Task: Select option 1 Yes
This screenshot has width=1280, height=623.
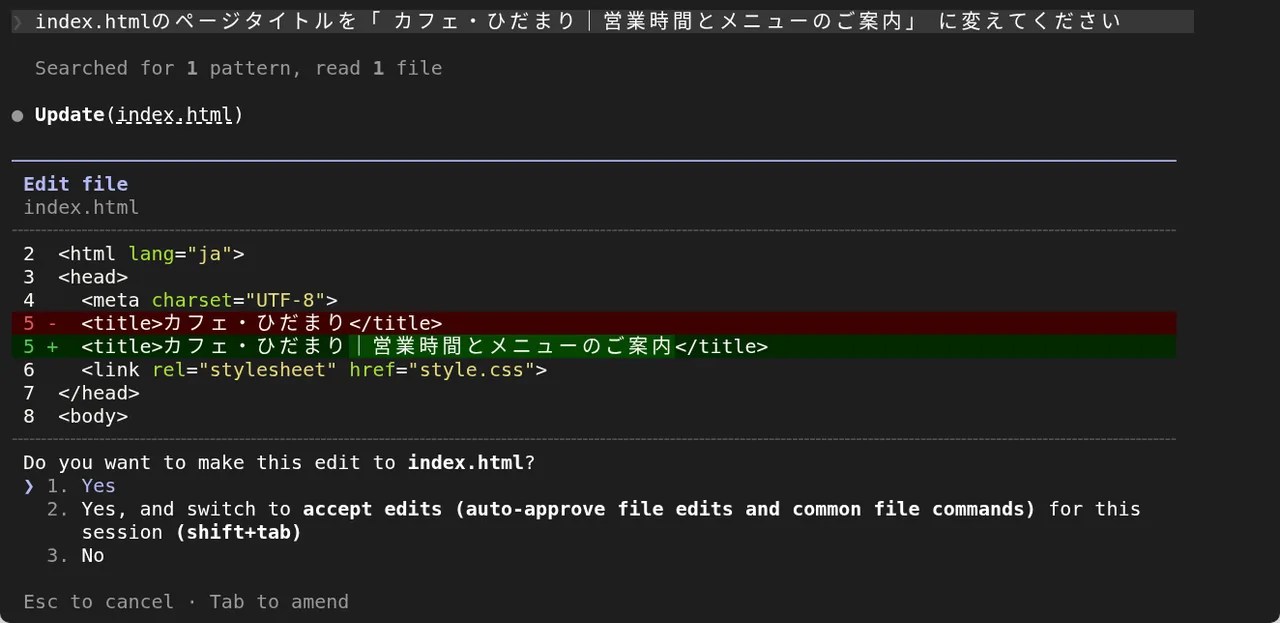Action: pyautogui.click(x=81, y=486)
